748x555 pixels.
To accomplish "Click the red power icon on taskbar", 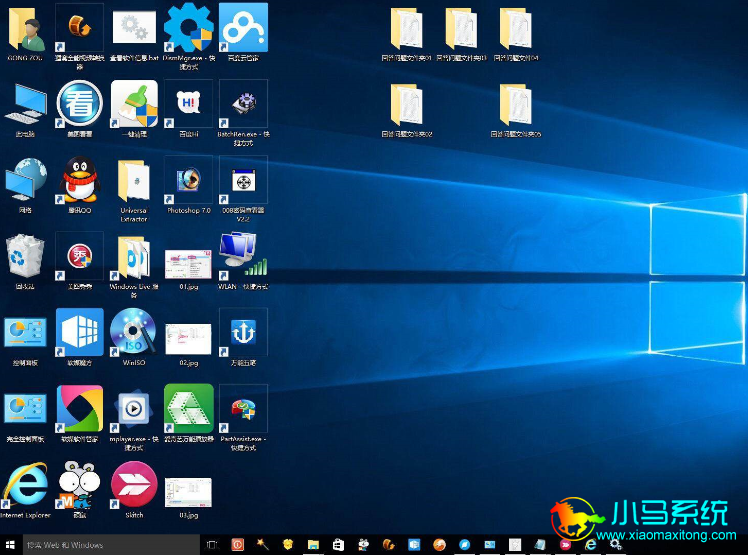I will tap(237, 545).
